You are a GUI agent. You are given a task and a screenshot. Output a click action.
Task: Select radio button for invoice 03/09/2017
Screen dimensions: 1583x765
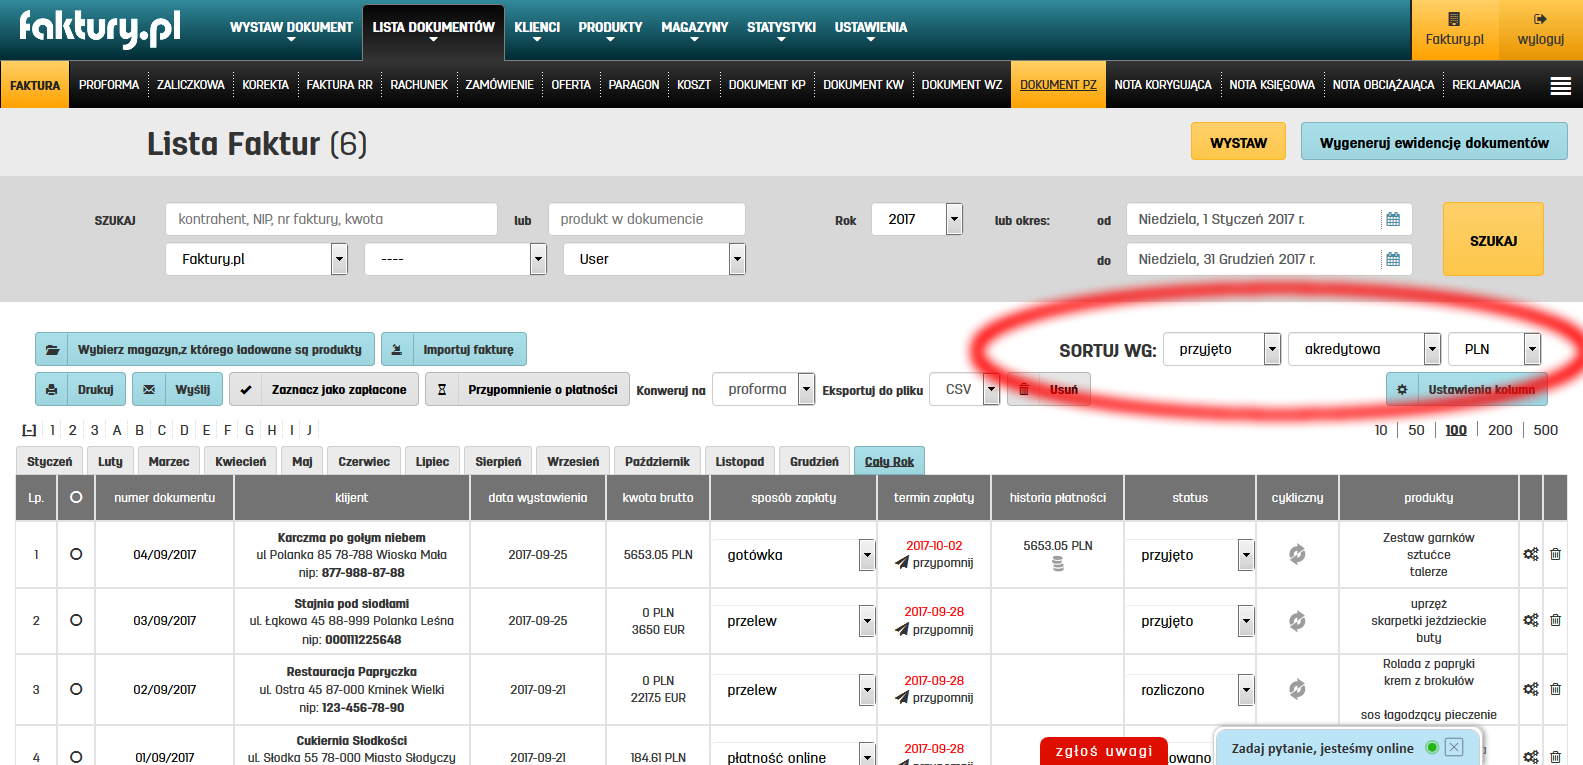click(76, 620)
